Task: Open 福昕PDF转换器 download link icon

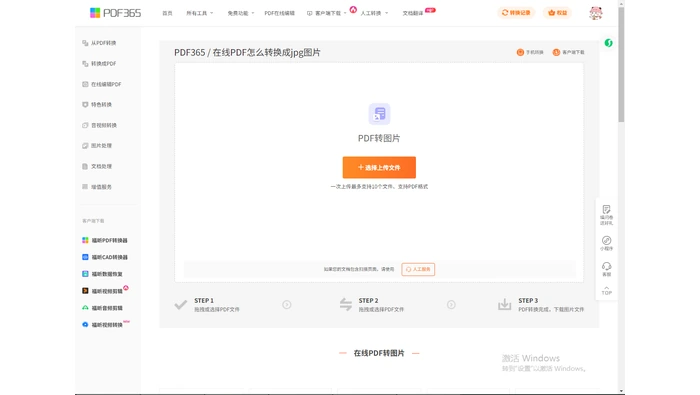Action: pos(85,240)
